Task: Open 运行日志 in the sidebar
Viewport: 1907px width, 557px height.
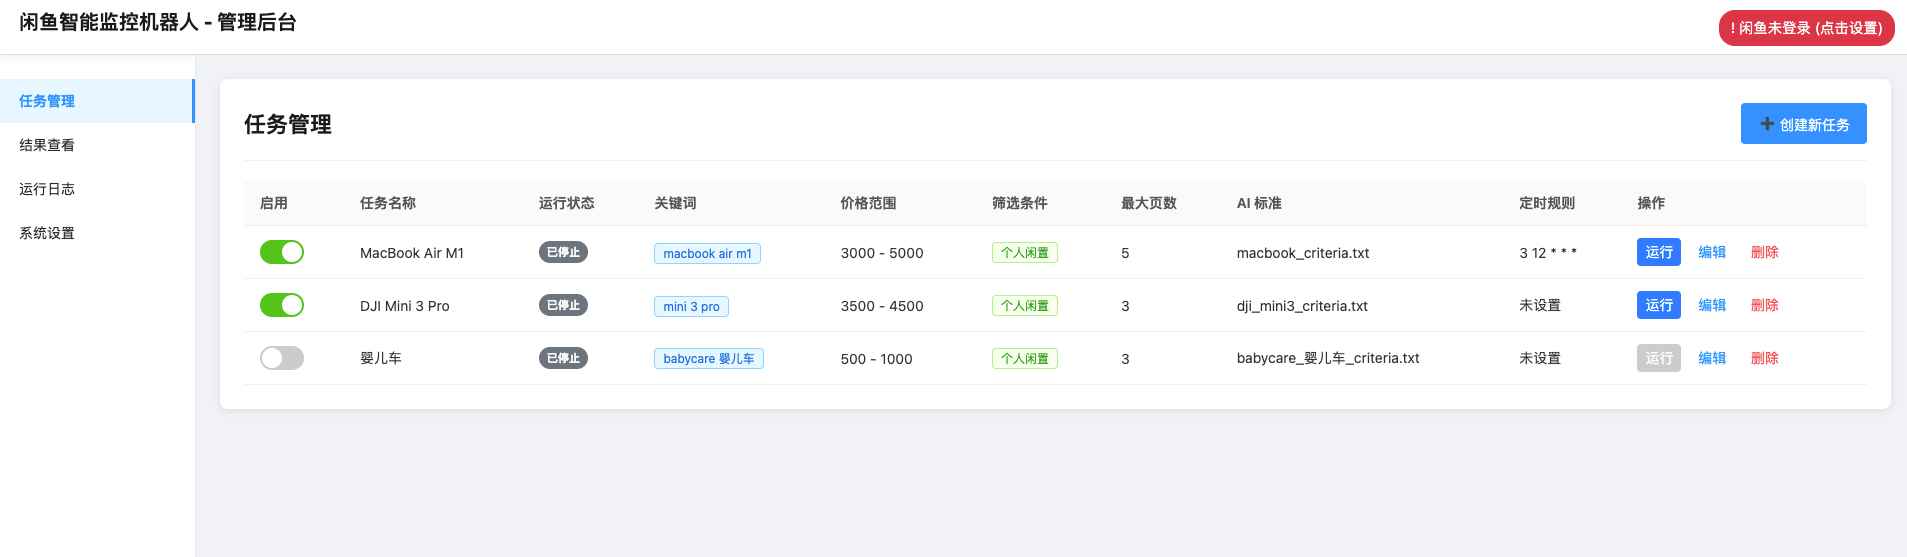Action: coord(47,189)
